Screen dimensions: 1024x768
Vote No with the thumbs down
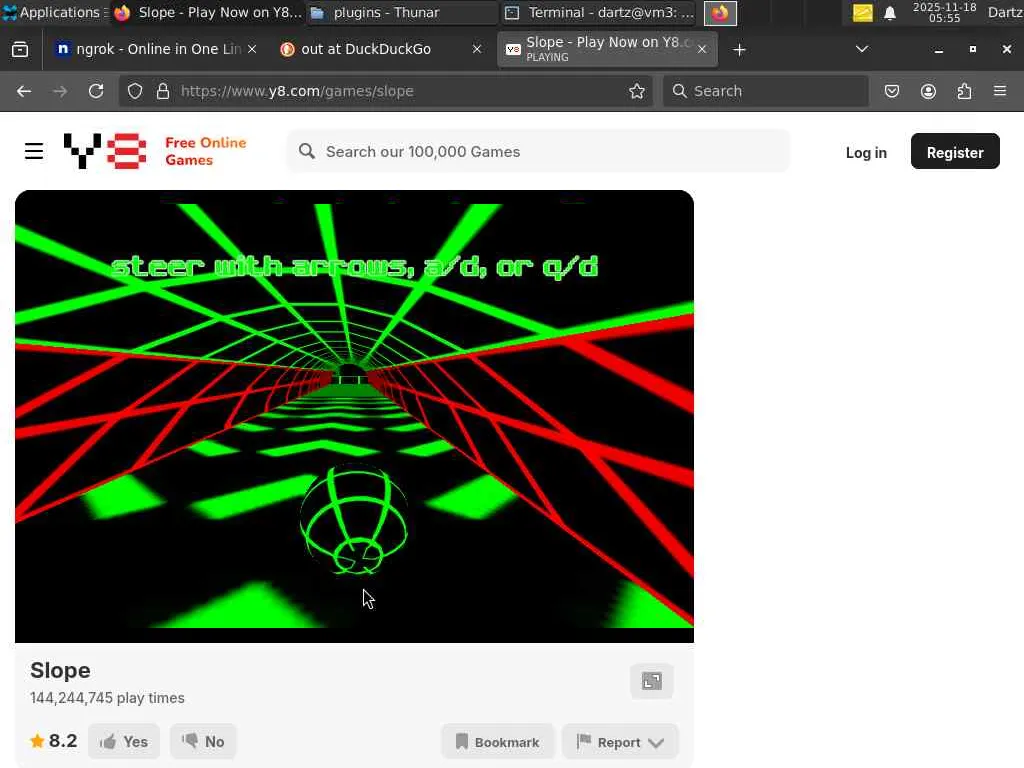coord(203,741)
